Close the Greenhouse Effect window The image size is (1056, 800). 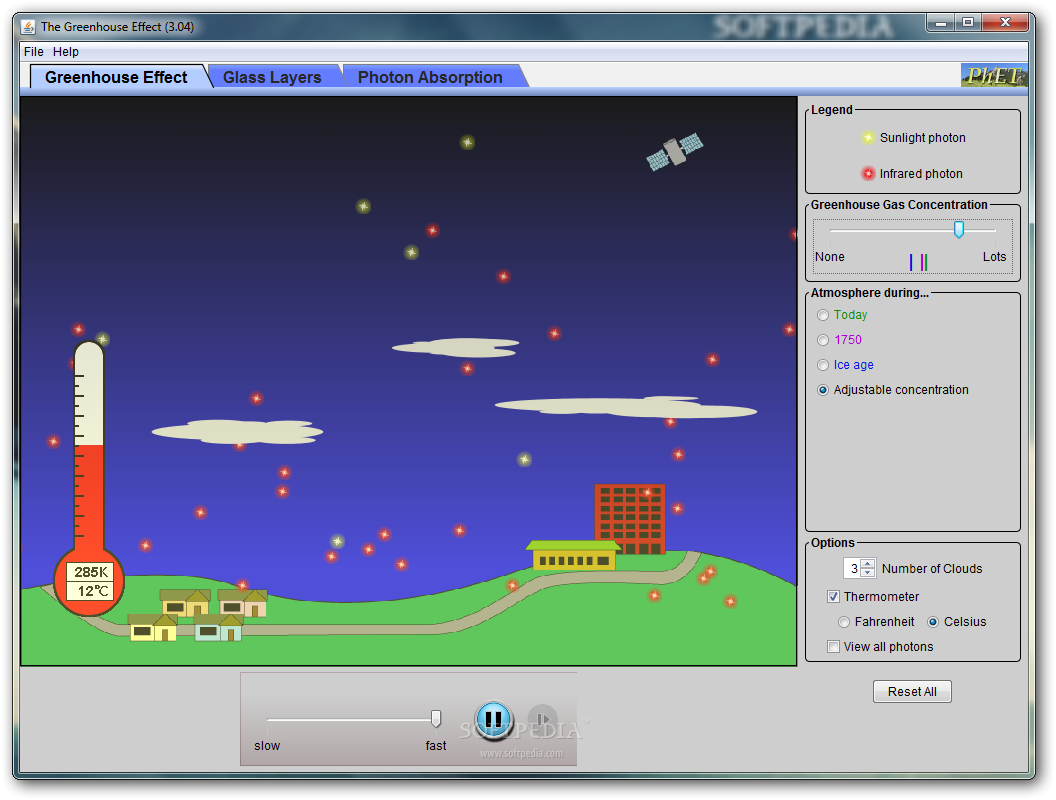(1005, 23)
